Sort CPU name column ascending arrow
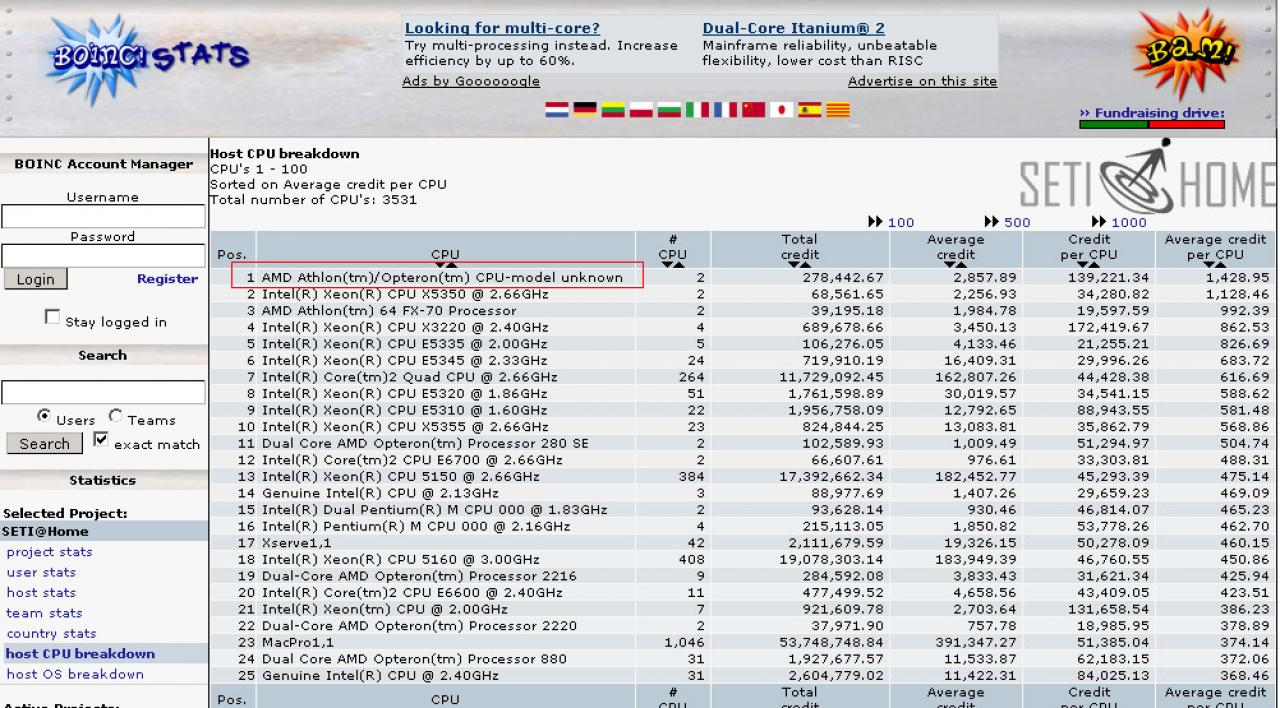 coord(450,265)
